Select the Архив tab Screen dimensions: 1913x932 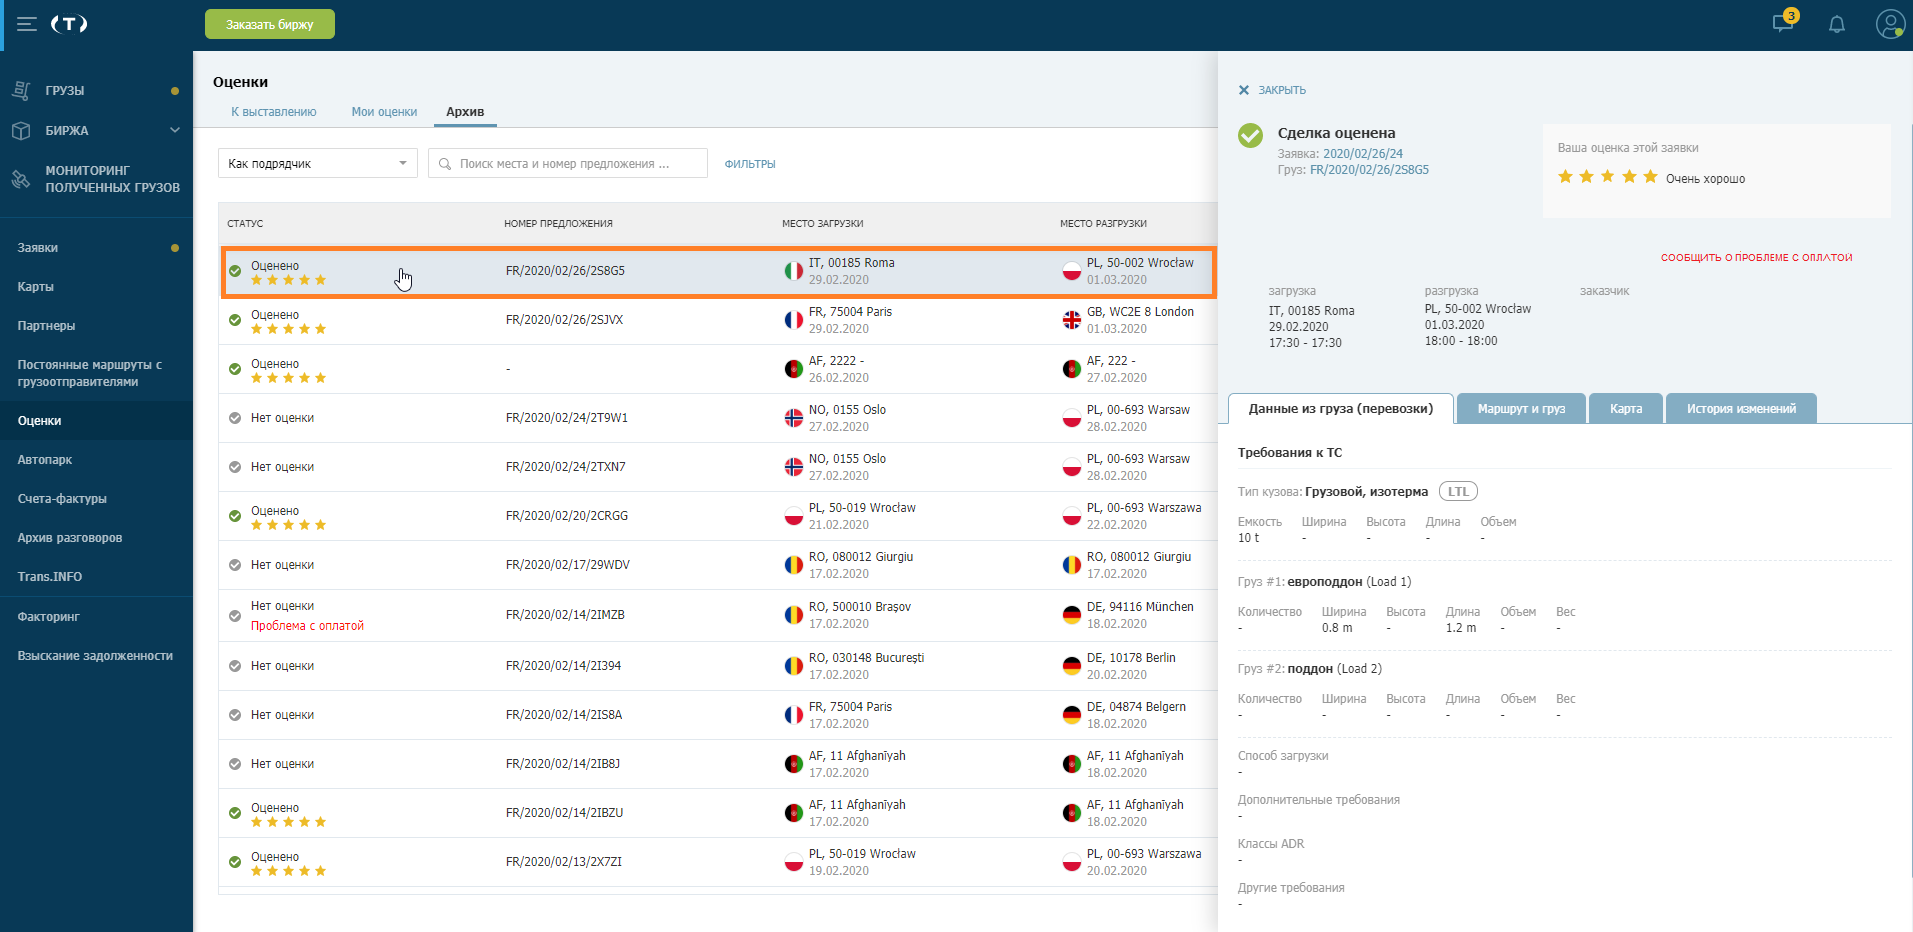point(465,112)
